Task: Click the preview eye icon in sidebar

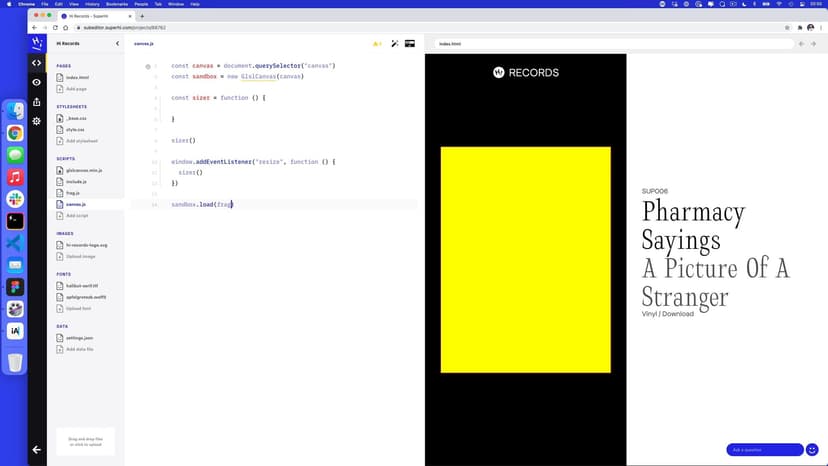Action: [x=37, y=82]
